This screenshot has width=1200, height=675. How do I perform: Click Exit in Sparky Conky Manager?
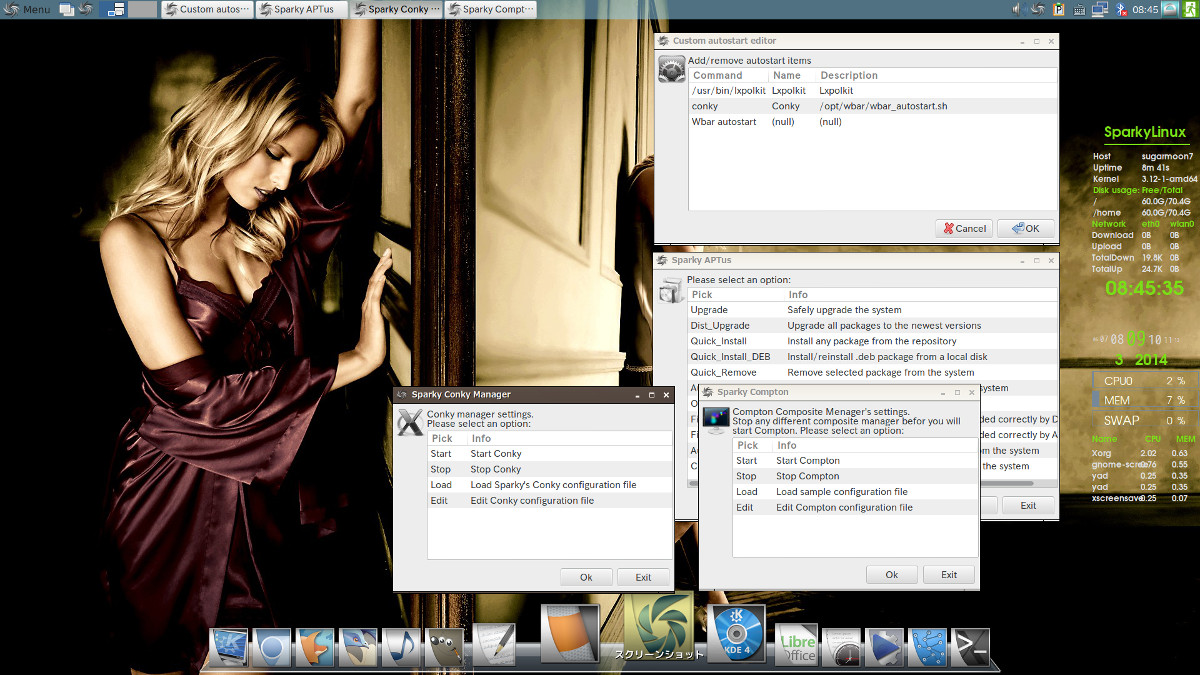click(x=643, y=577)
